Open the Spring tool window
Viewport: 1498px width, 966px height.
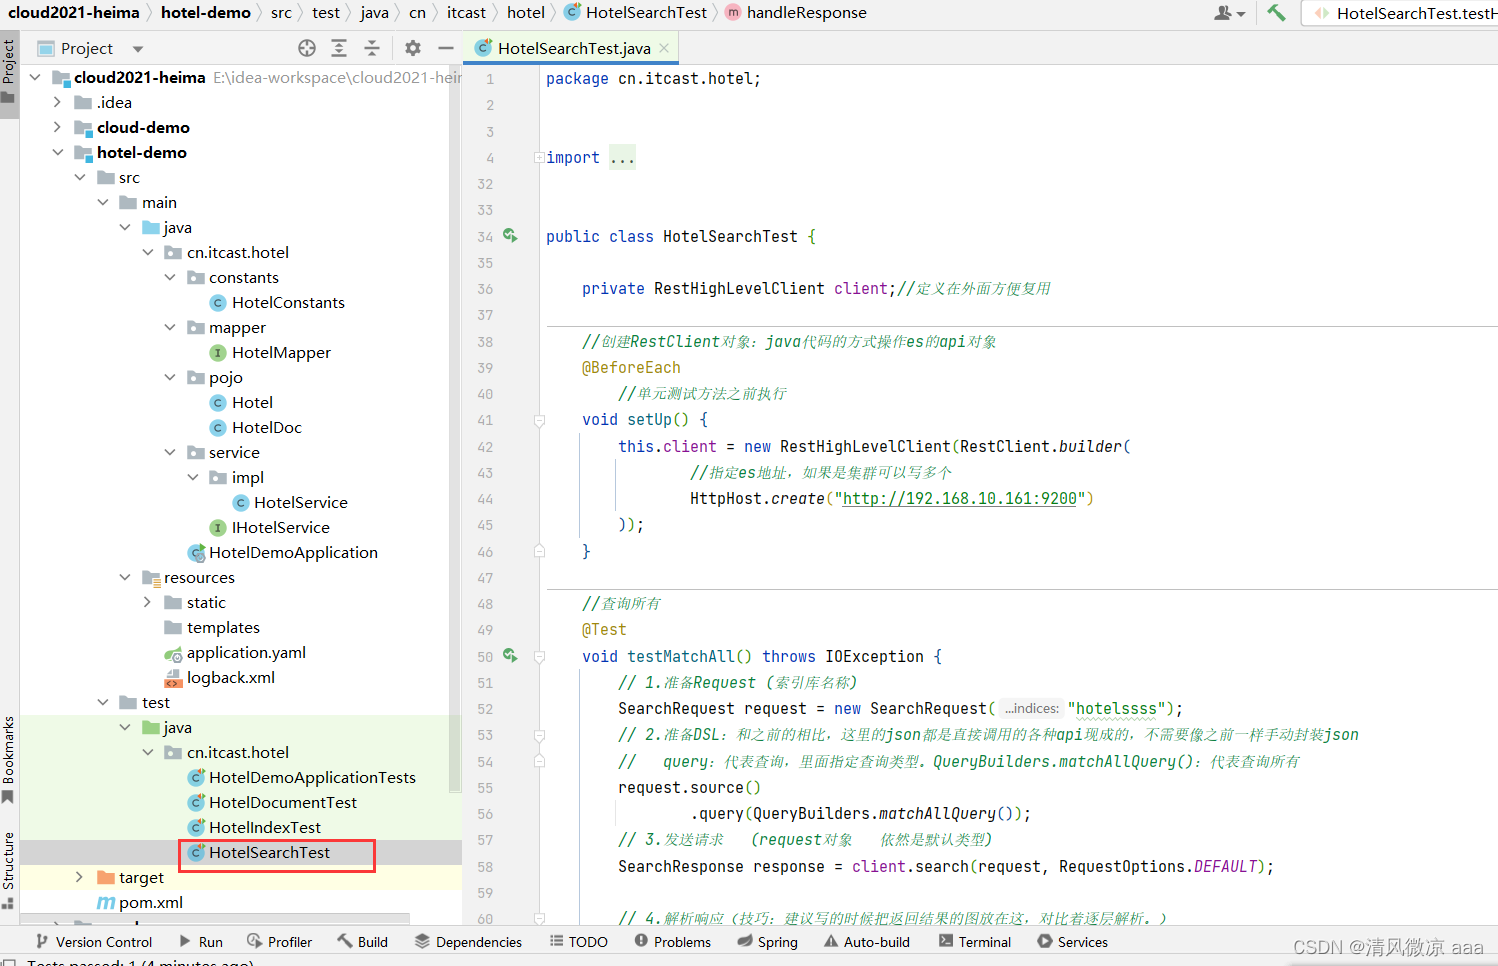(x=767, y=942)
